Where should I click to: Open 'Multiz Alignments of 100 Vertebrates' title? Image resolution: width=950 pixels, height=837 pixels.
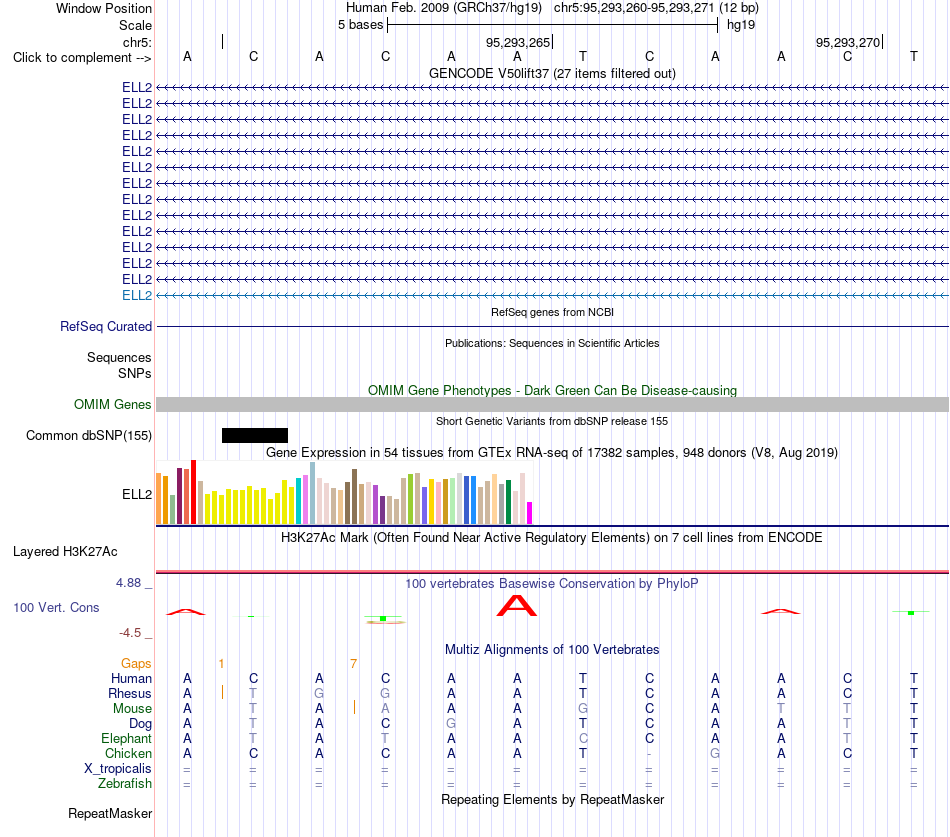552,650
